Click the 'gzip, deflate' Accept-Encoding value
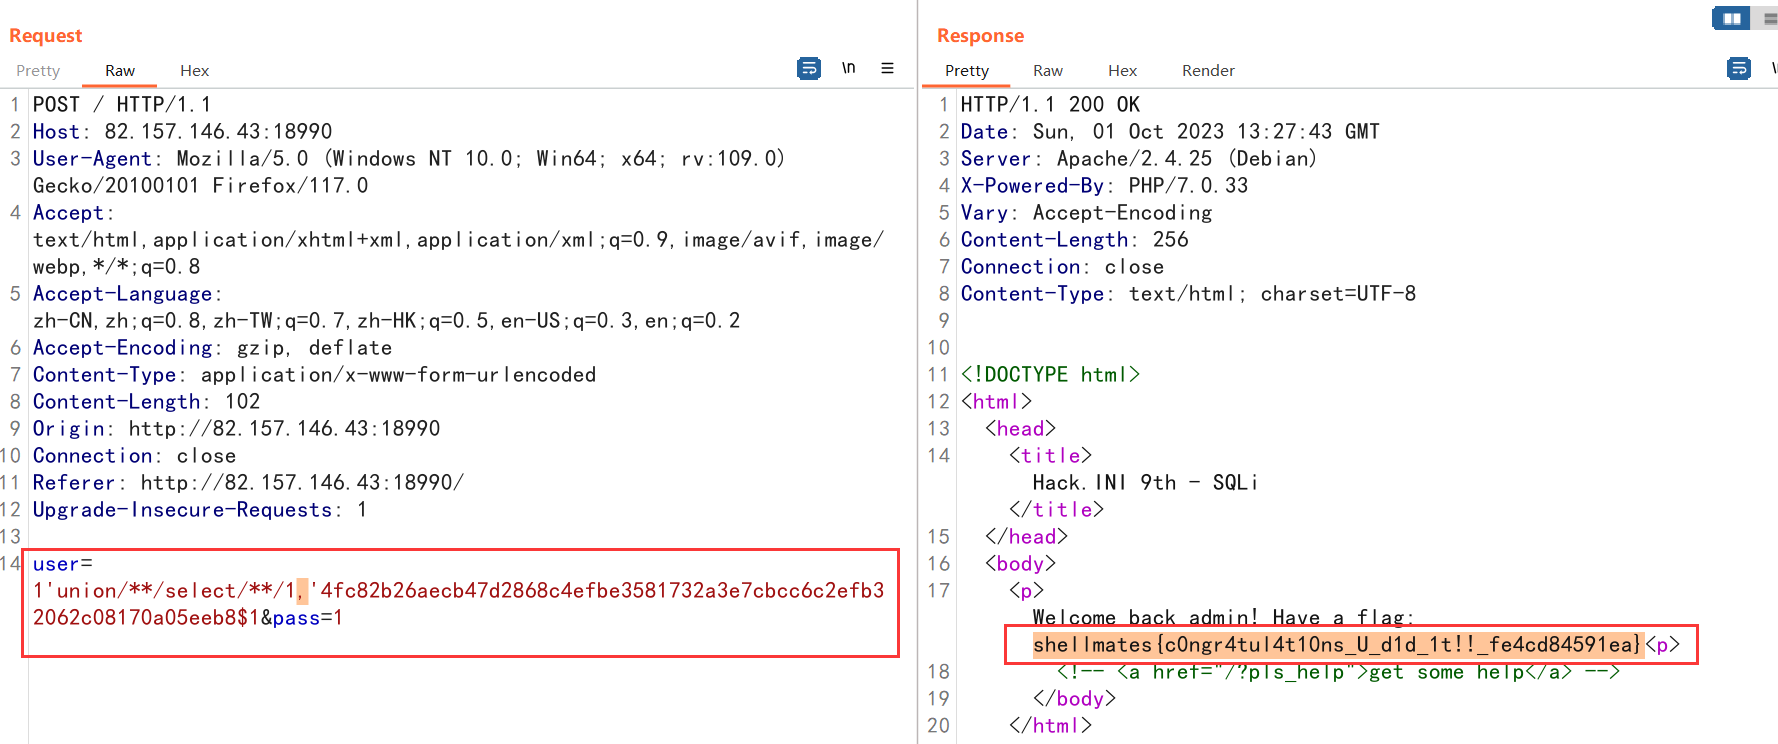The image size is (1778, 744). [314, 348]
